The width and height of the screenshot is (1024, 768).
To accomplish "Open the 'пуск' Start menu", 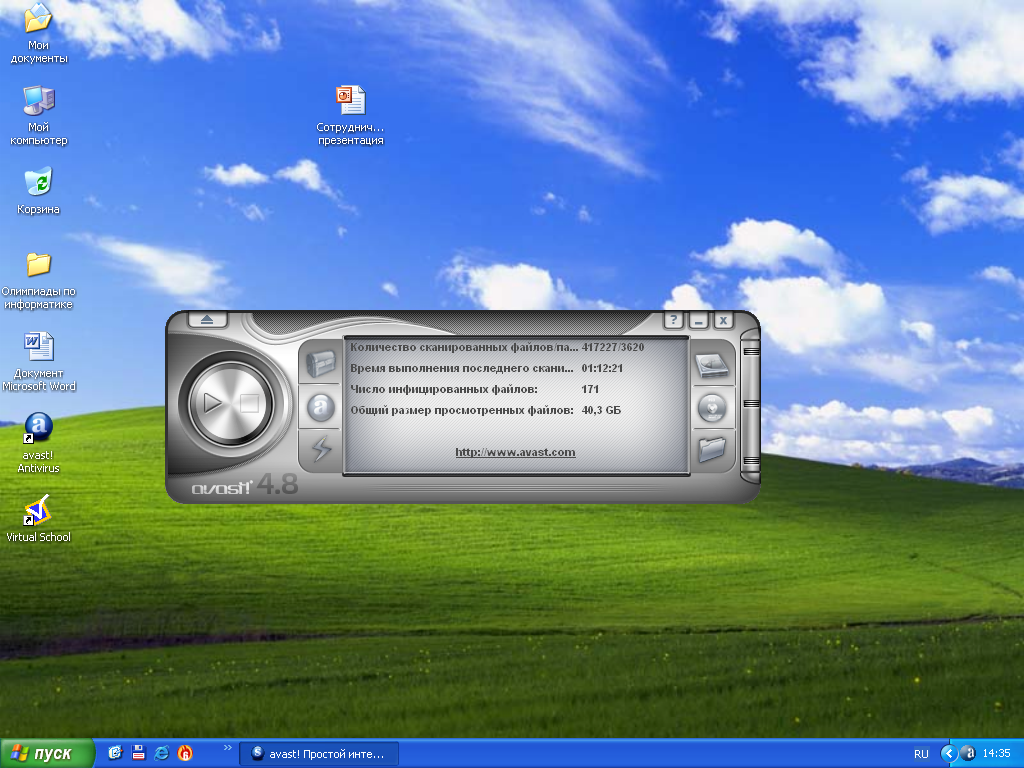I will [x=47, y=754].
